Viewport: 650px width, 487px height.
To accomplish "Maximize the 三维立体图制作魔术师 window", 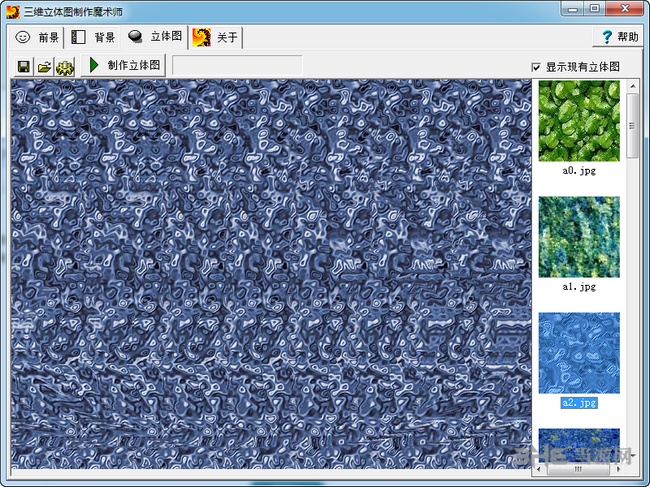I will (595, 9).
